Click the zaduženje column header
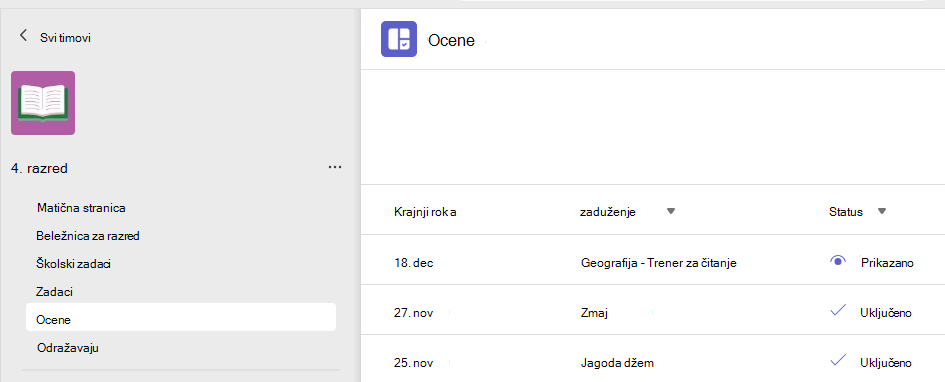 pyautogui.click(x=608, y=212)
